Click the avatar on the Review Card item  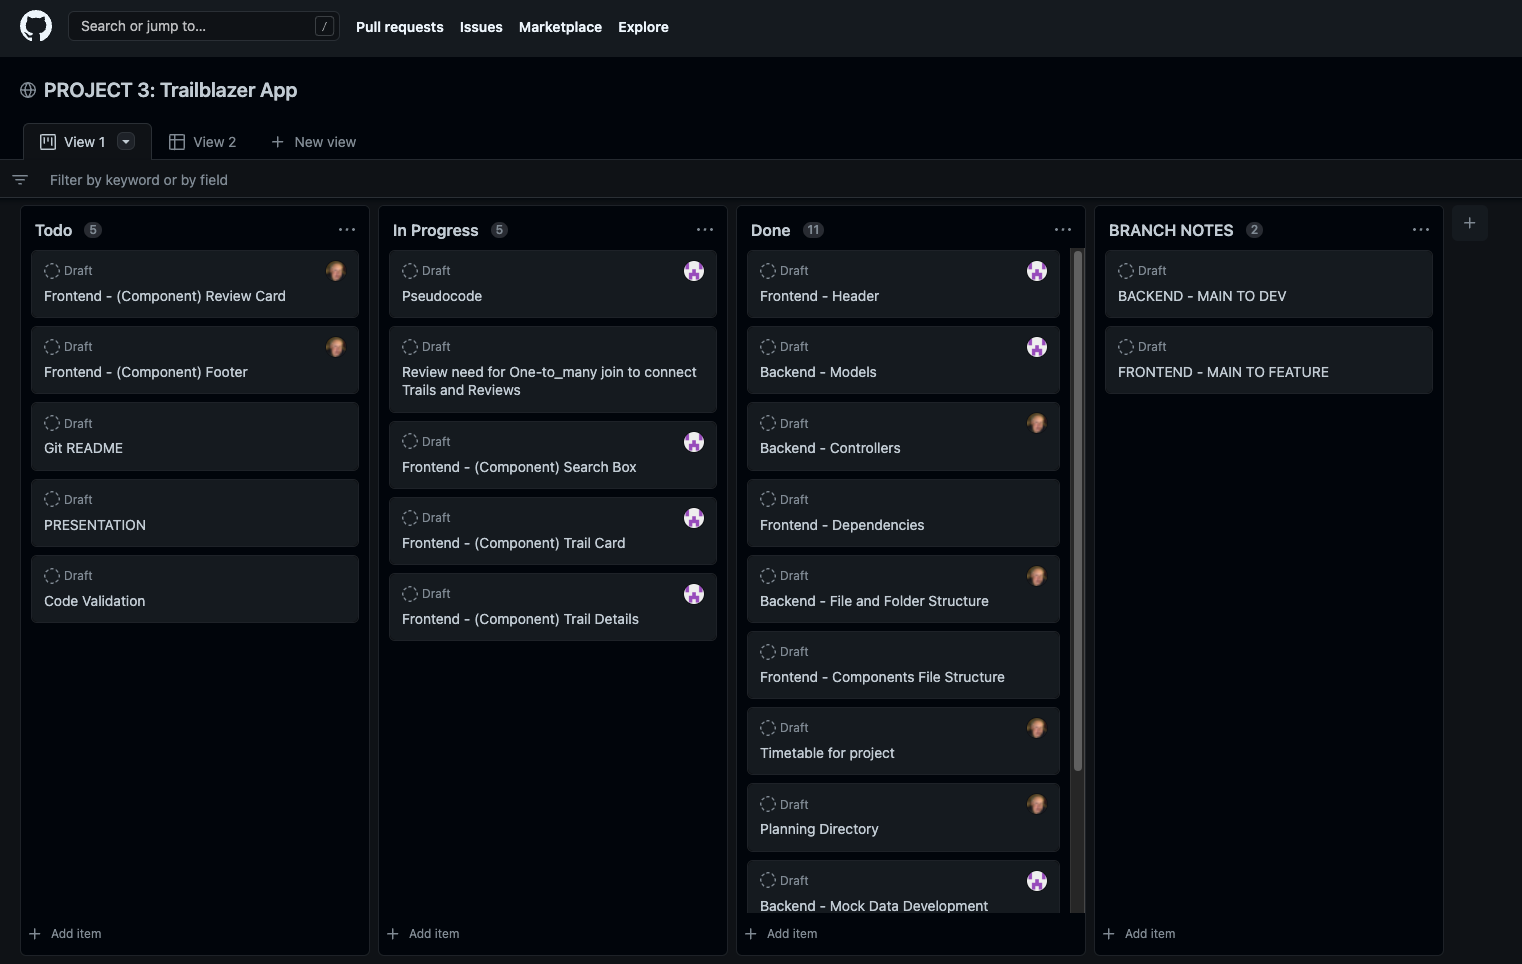point(336,271)
